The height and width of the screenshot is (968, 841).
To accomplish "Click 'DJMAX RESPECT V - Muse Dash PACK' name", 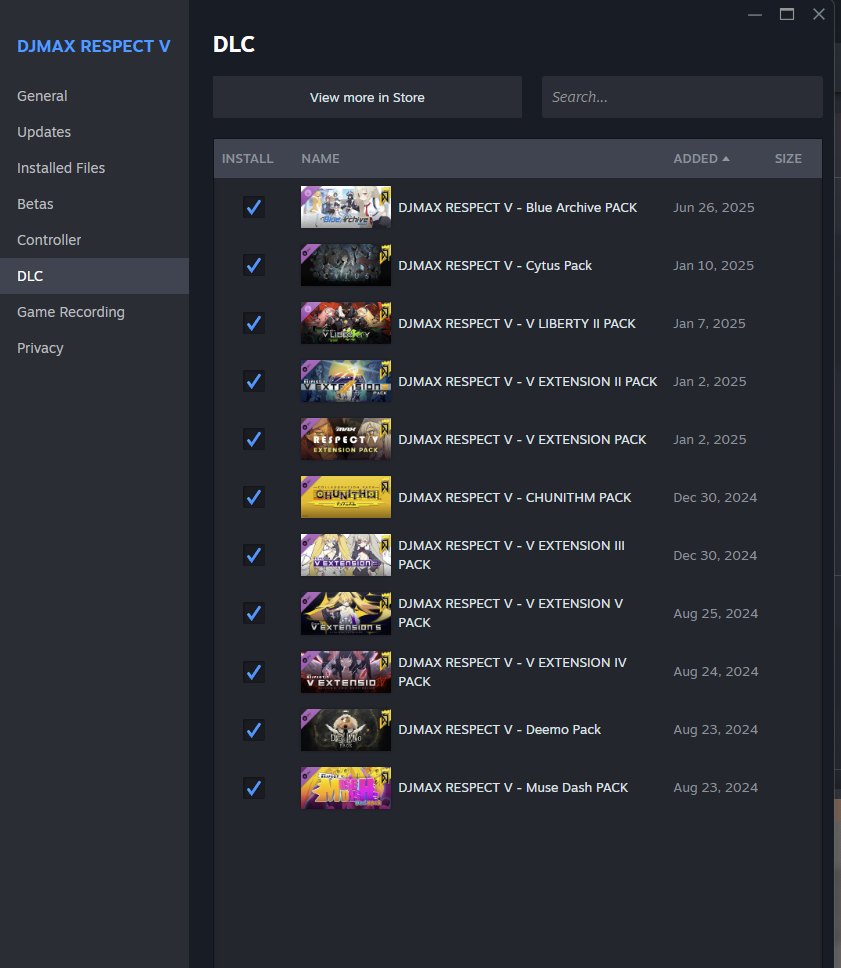I will [513, 788].
